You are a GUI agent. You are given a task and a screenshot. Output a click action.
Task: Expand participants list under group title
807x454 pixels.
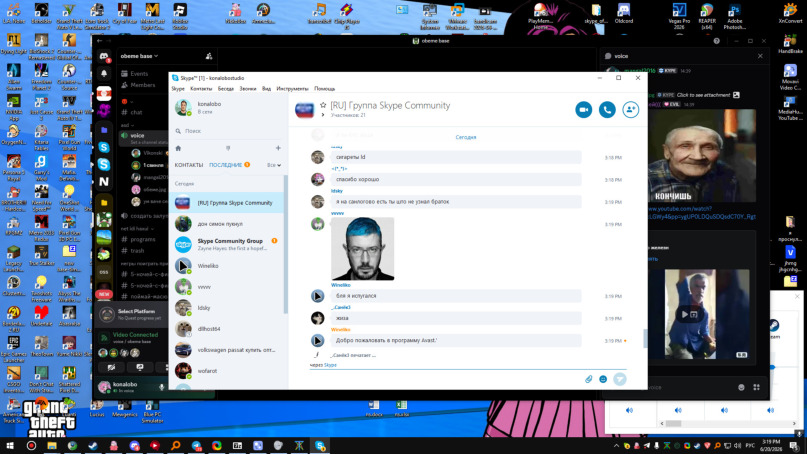[x=323, y=115]
